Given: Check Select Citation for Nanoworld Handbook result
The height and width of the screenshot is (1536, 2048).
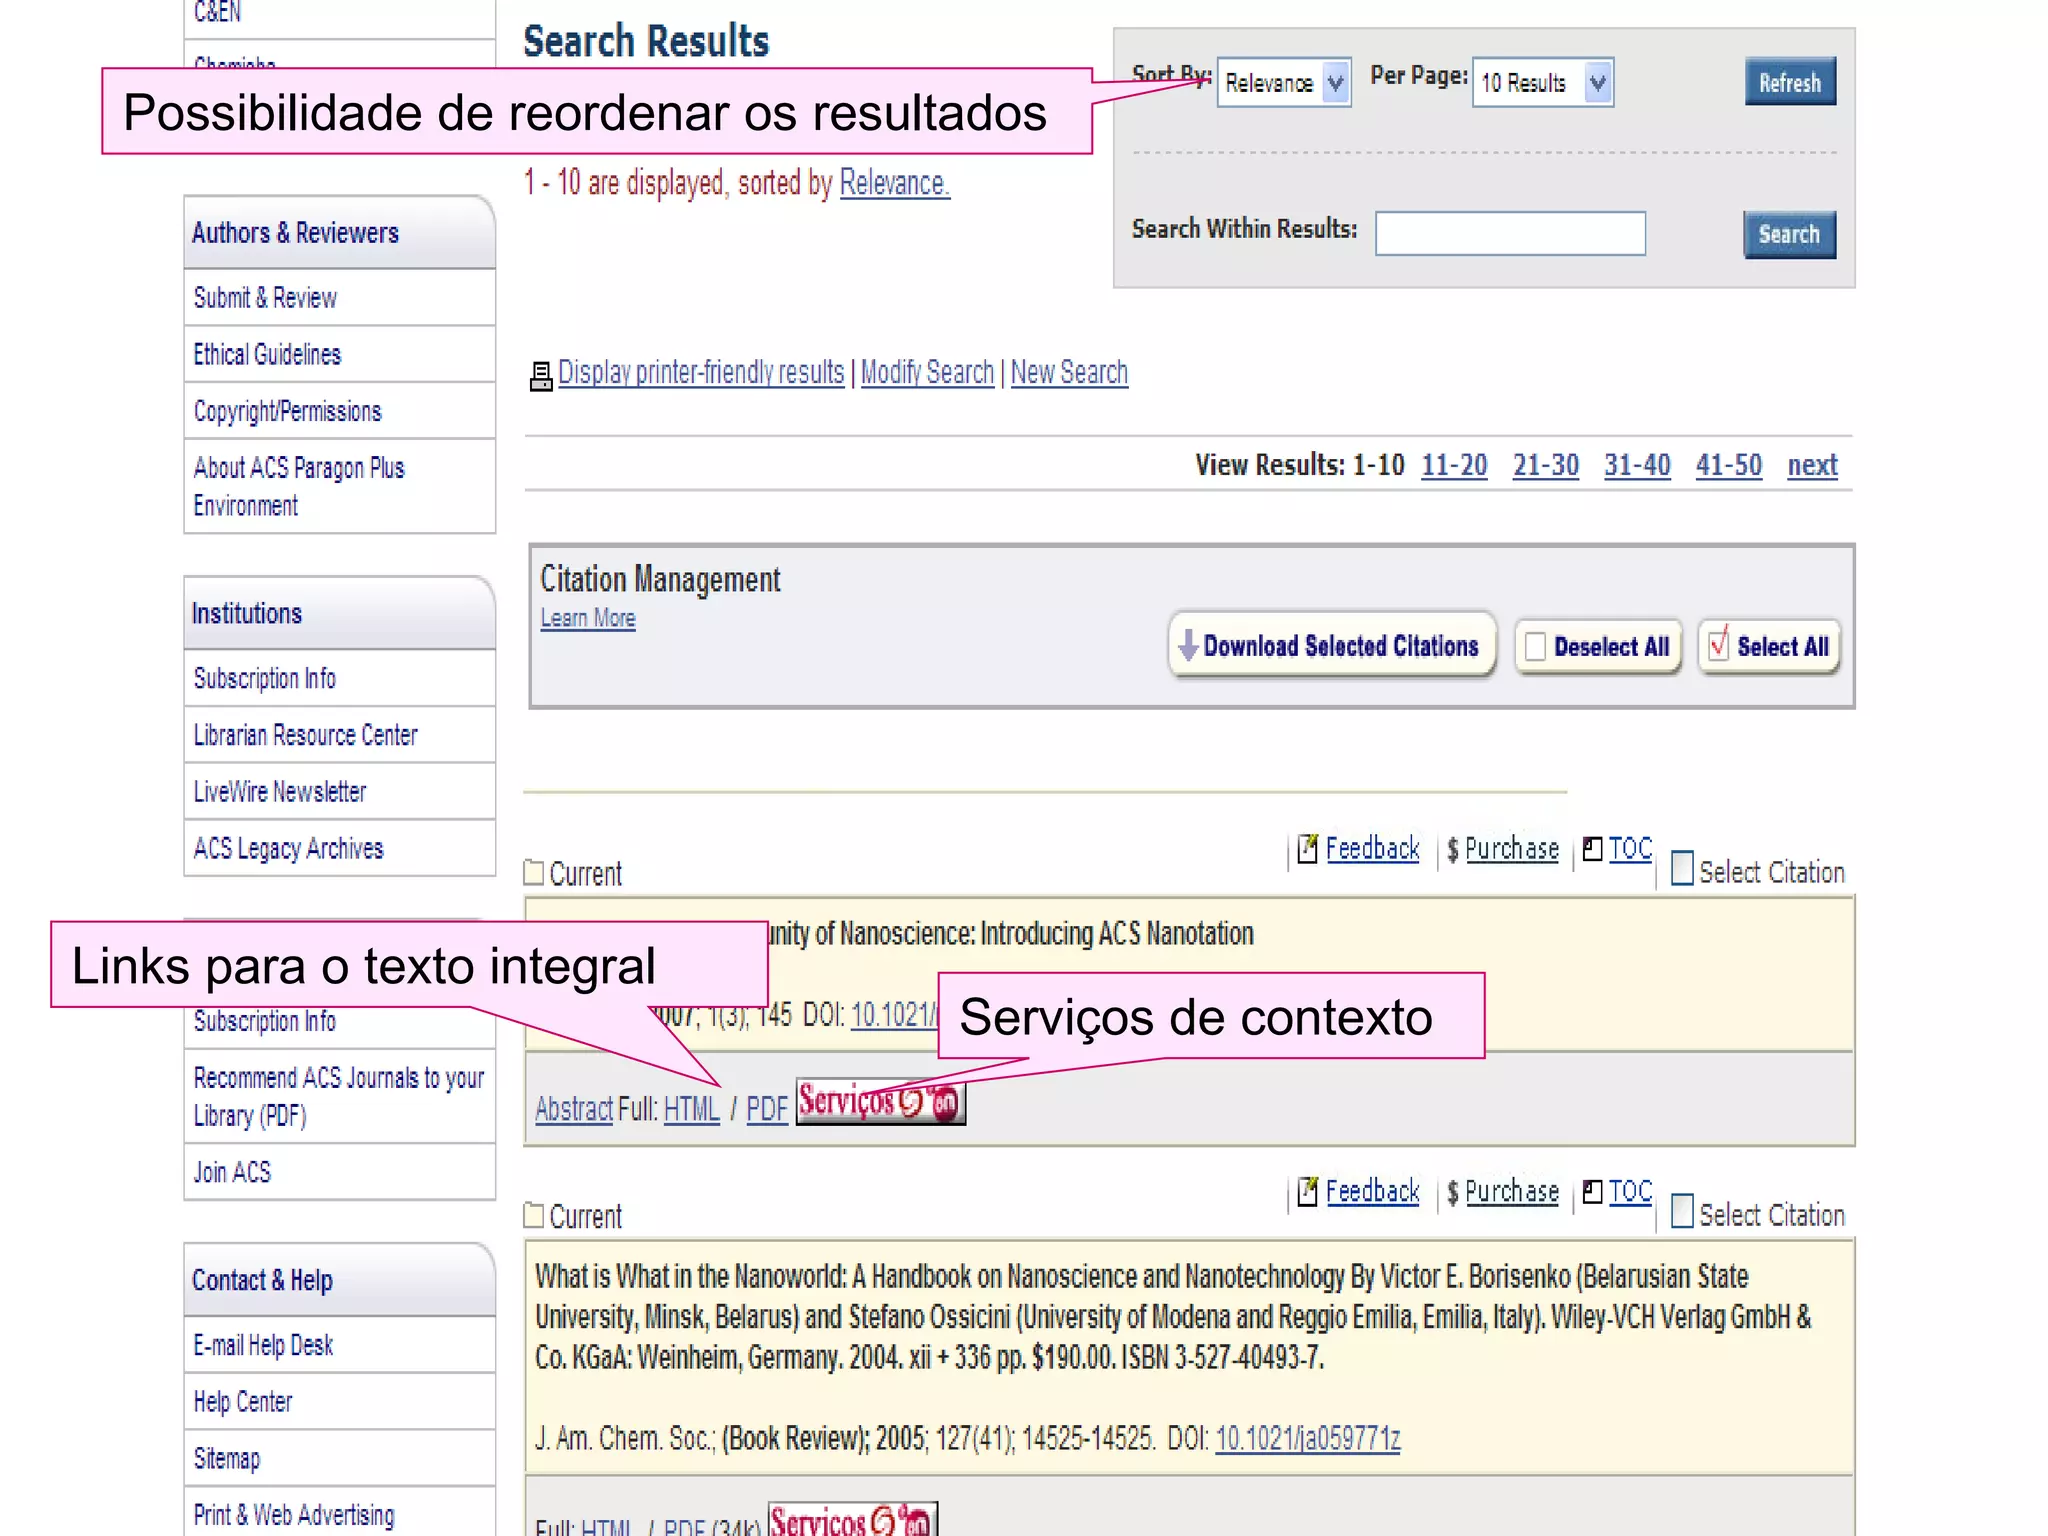Looking at the screenshot, I should pyautogui.click(x=1683, y=1212).
